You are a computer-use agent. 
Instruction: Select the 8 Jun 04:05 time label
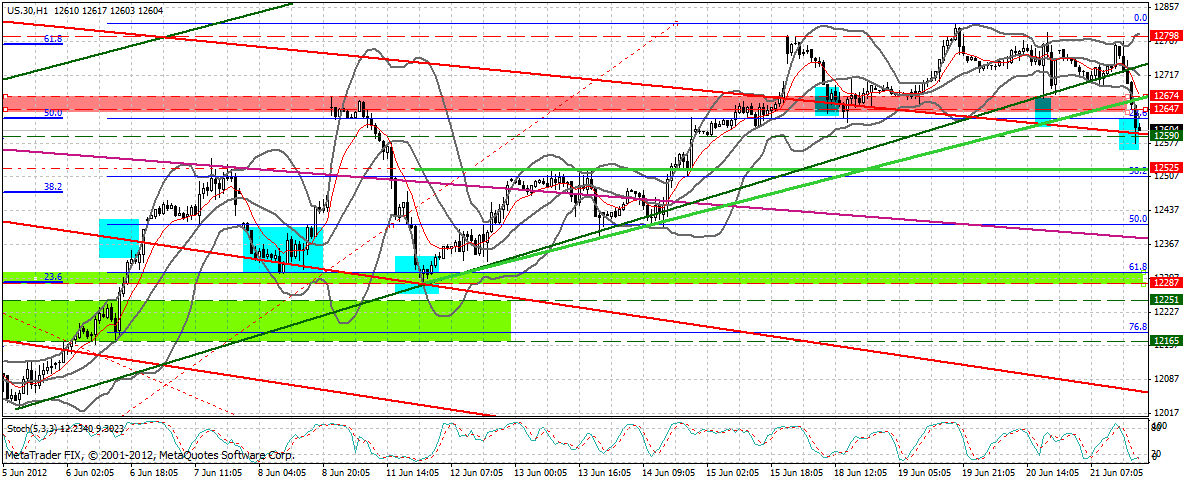[281, 471]
